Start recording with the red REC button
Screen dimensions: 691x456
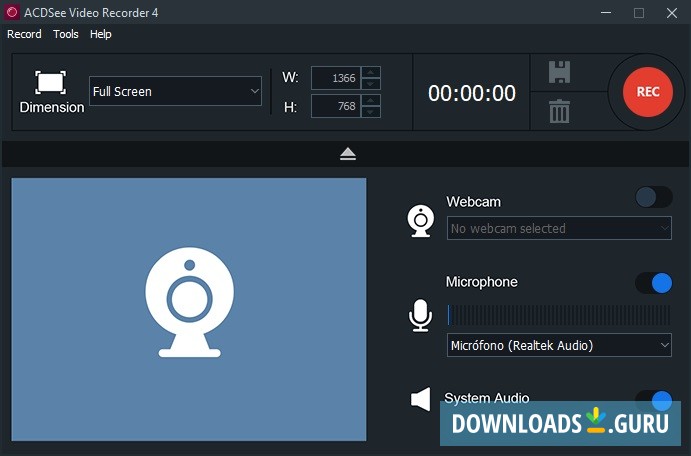[647, 92]
